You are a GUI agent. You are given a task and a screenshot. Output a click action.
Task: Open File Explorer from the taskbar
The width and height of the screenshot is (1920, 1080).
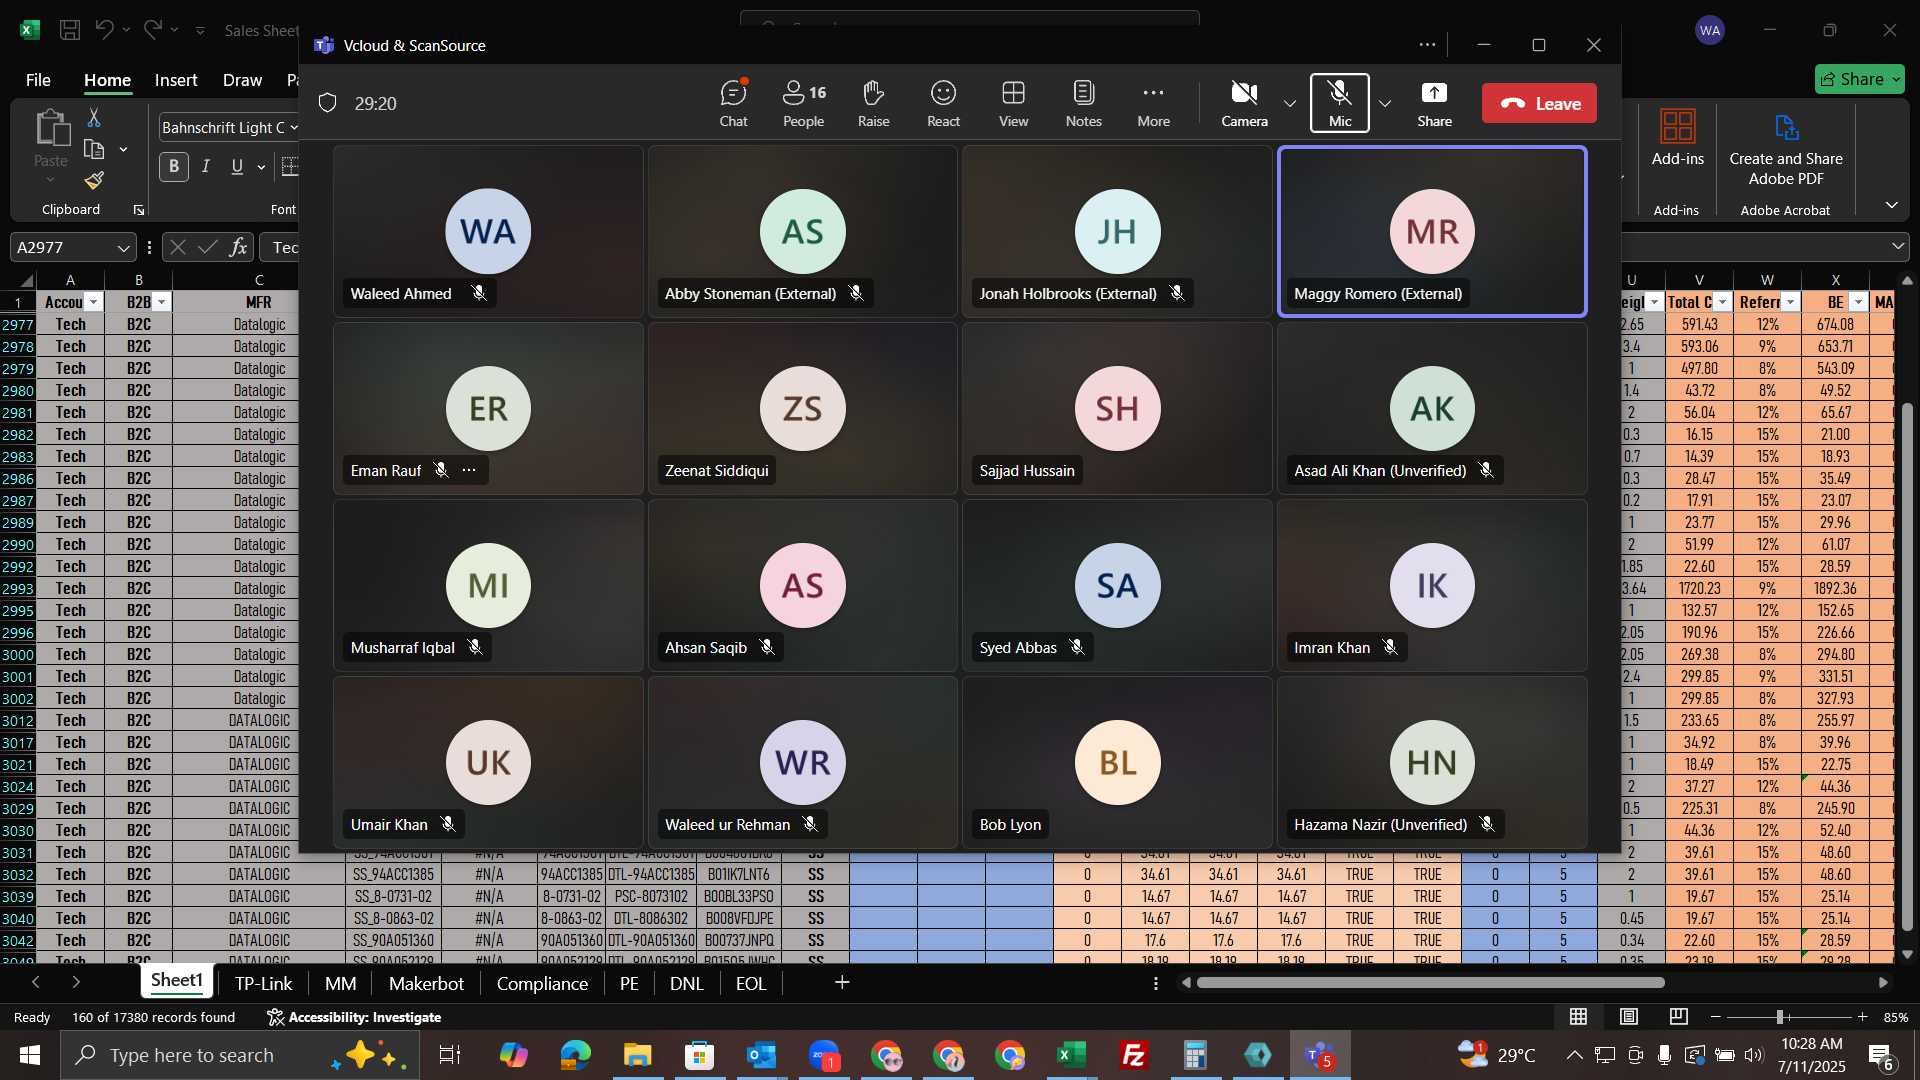click(x=637, y=1055)
